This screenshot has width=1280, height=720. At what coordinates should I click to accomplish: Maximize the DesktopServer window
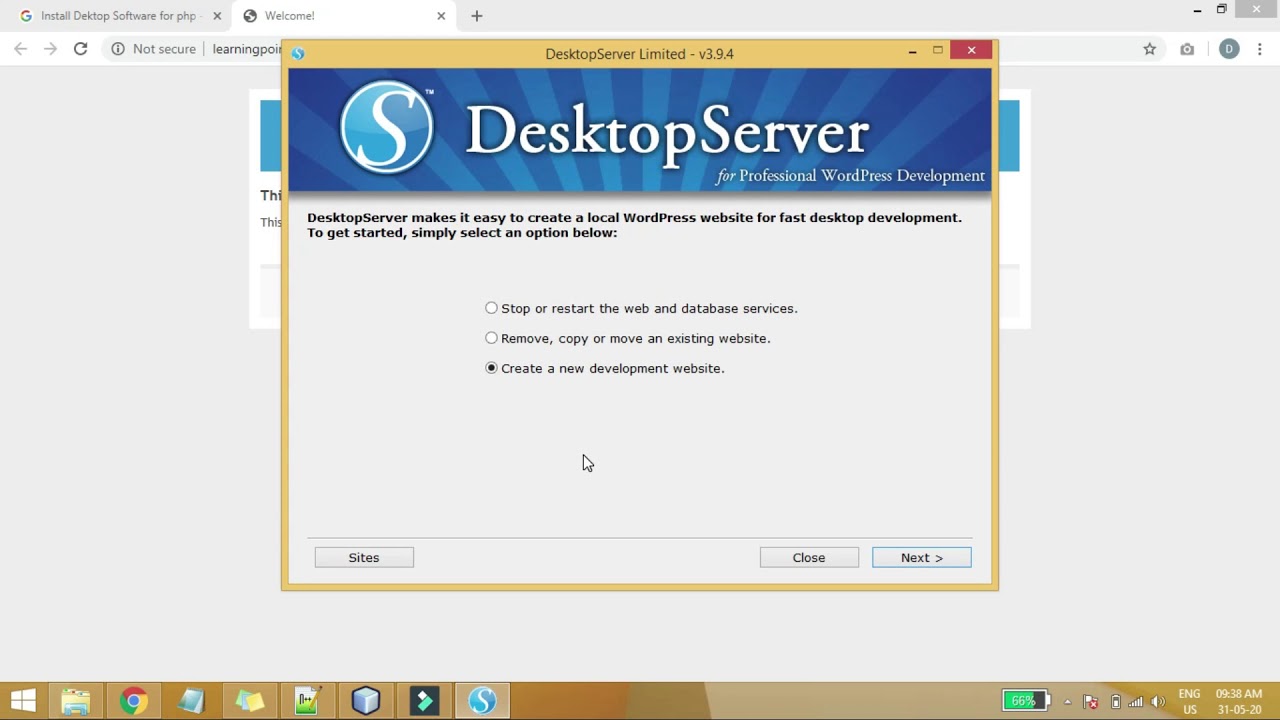click(x=937, y=50)
